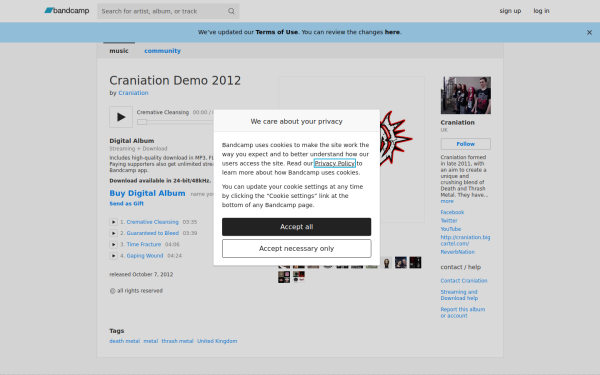Open the Cremative Cleansing track link

pyautogui.click(x=152, y=222)
